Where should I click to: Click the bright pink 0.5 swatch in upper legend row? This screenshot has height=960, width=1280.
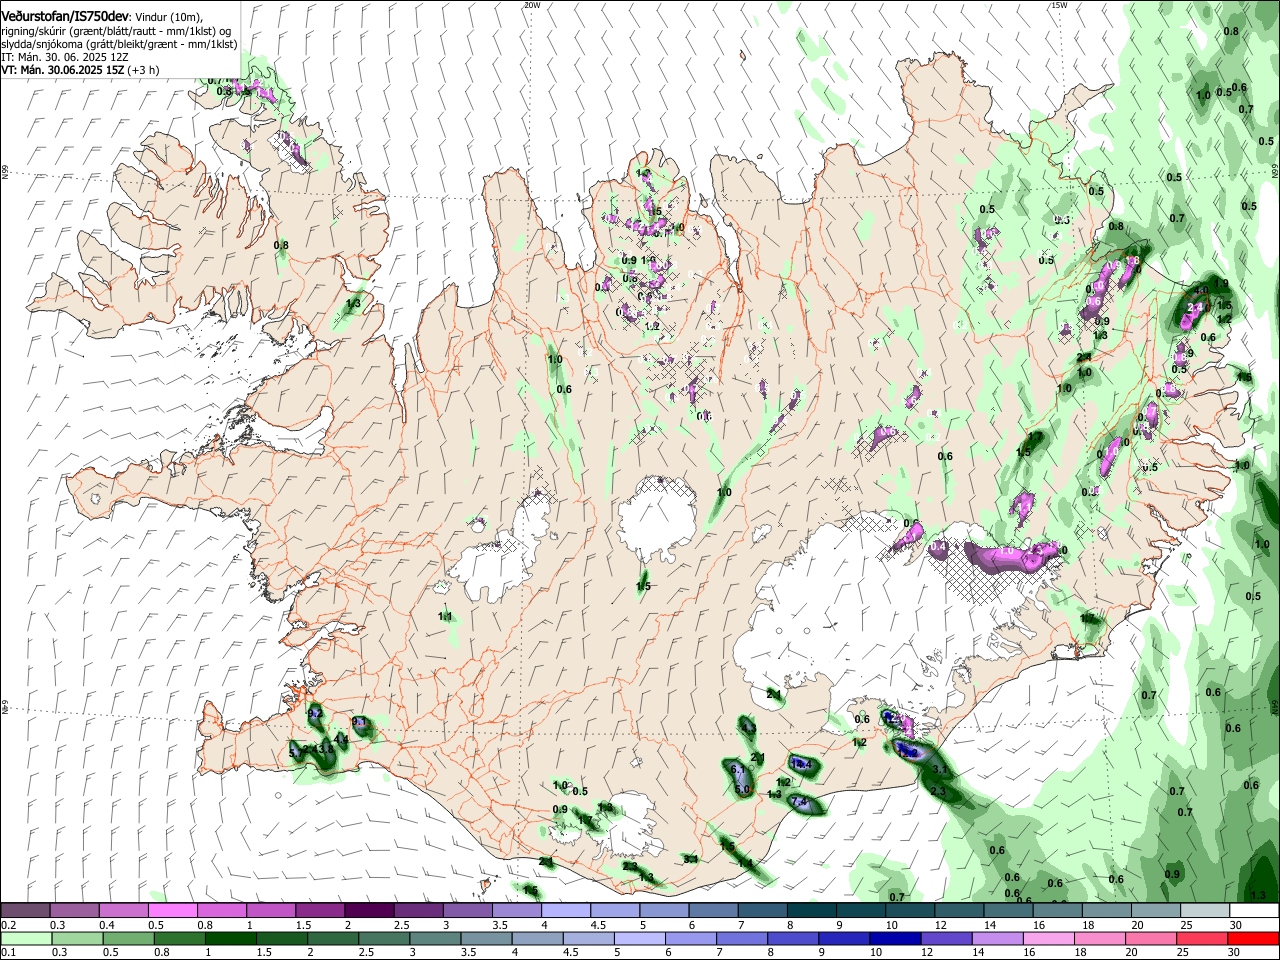click(172, 911)
